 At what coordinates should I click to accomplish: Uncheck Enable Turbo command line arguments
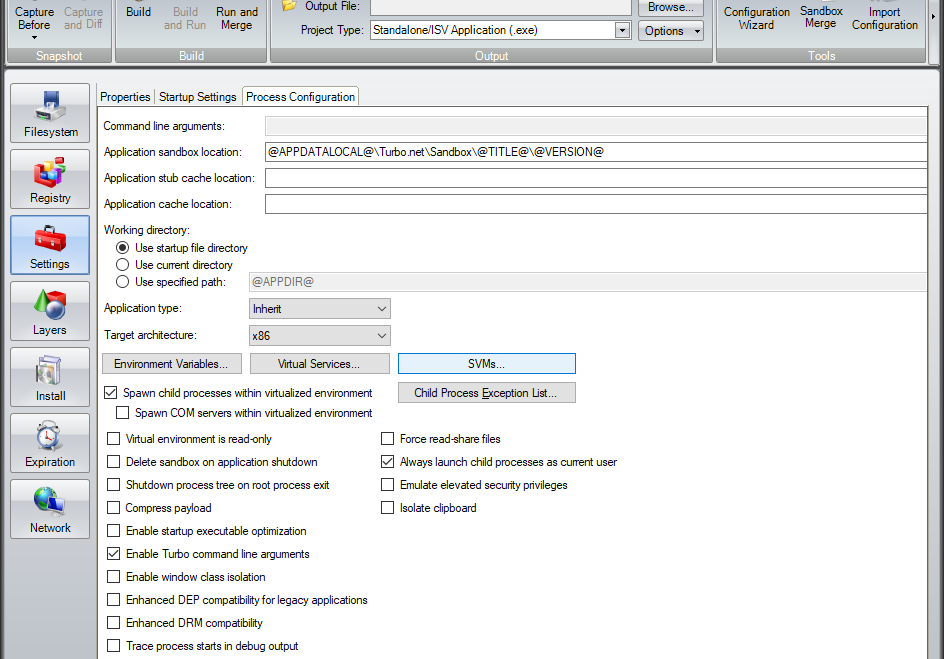[x=113, y=554]
